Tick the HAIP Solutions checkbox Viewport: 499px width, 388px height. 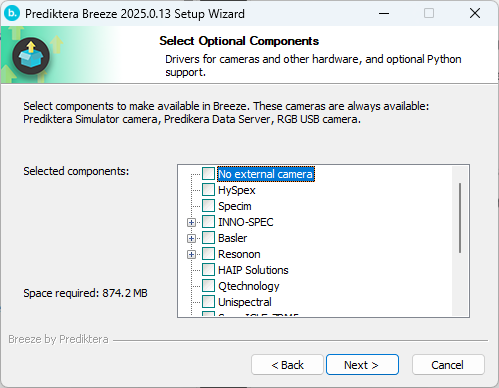pyautogui.click(x=208, y=270)
